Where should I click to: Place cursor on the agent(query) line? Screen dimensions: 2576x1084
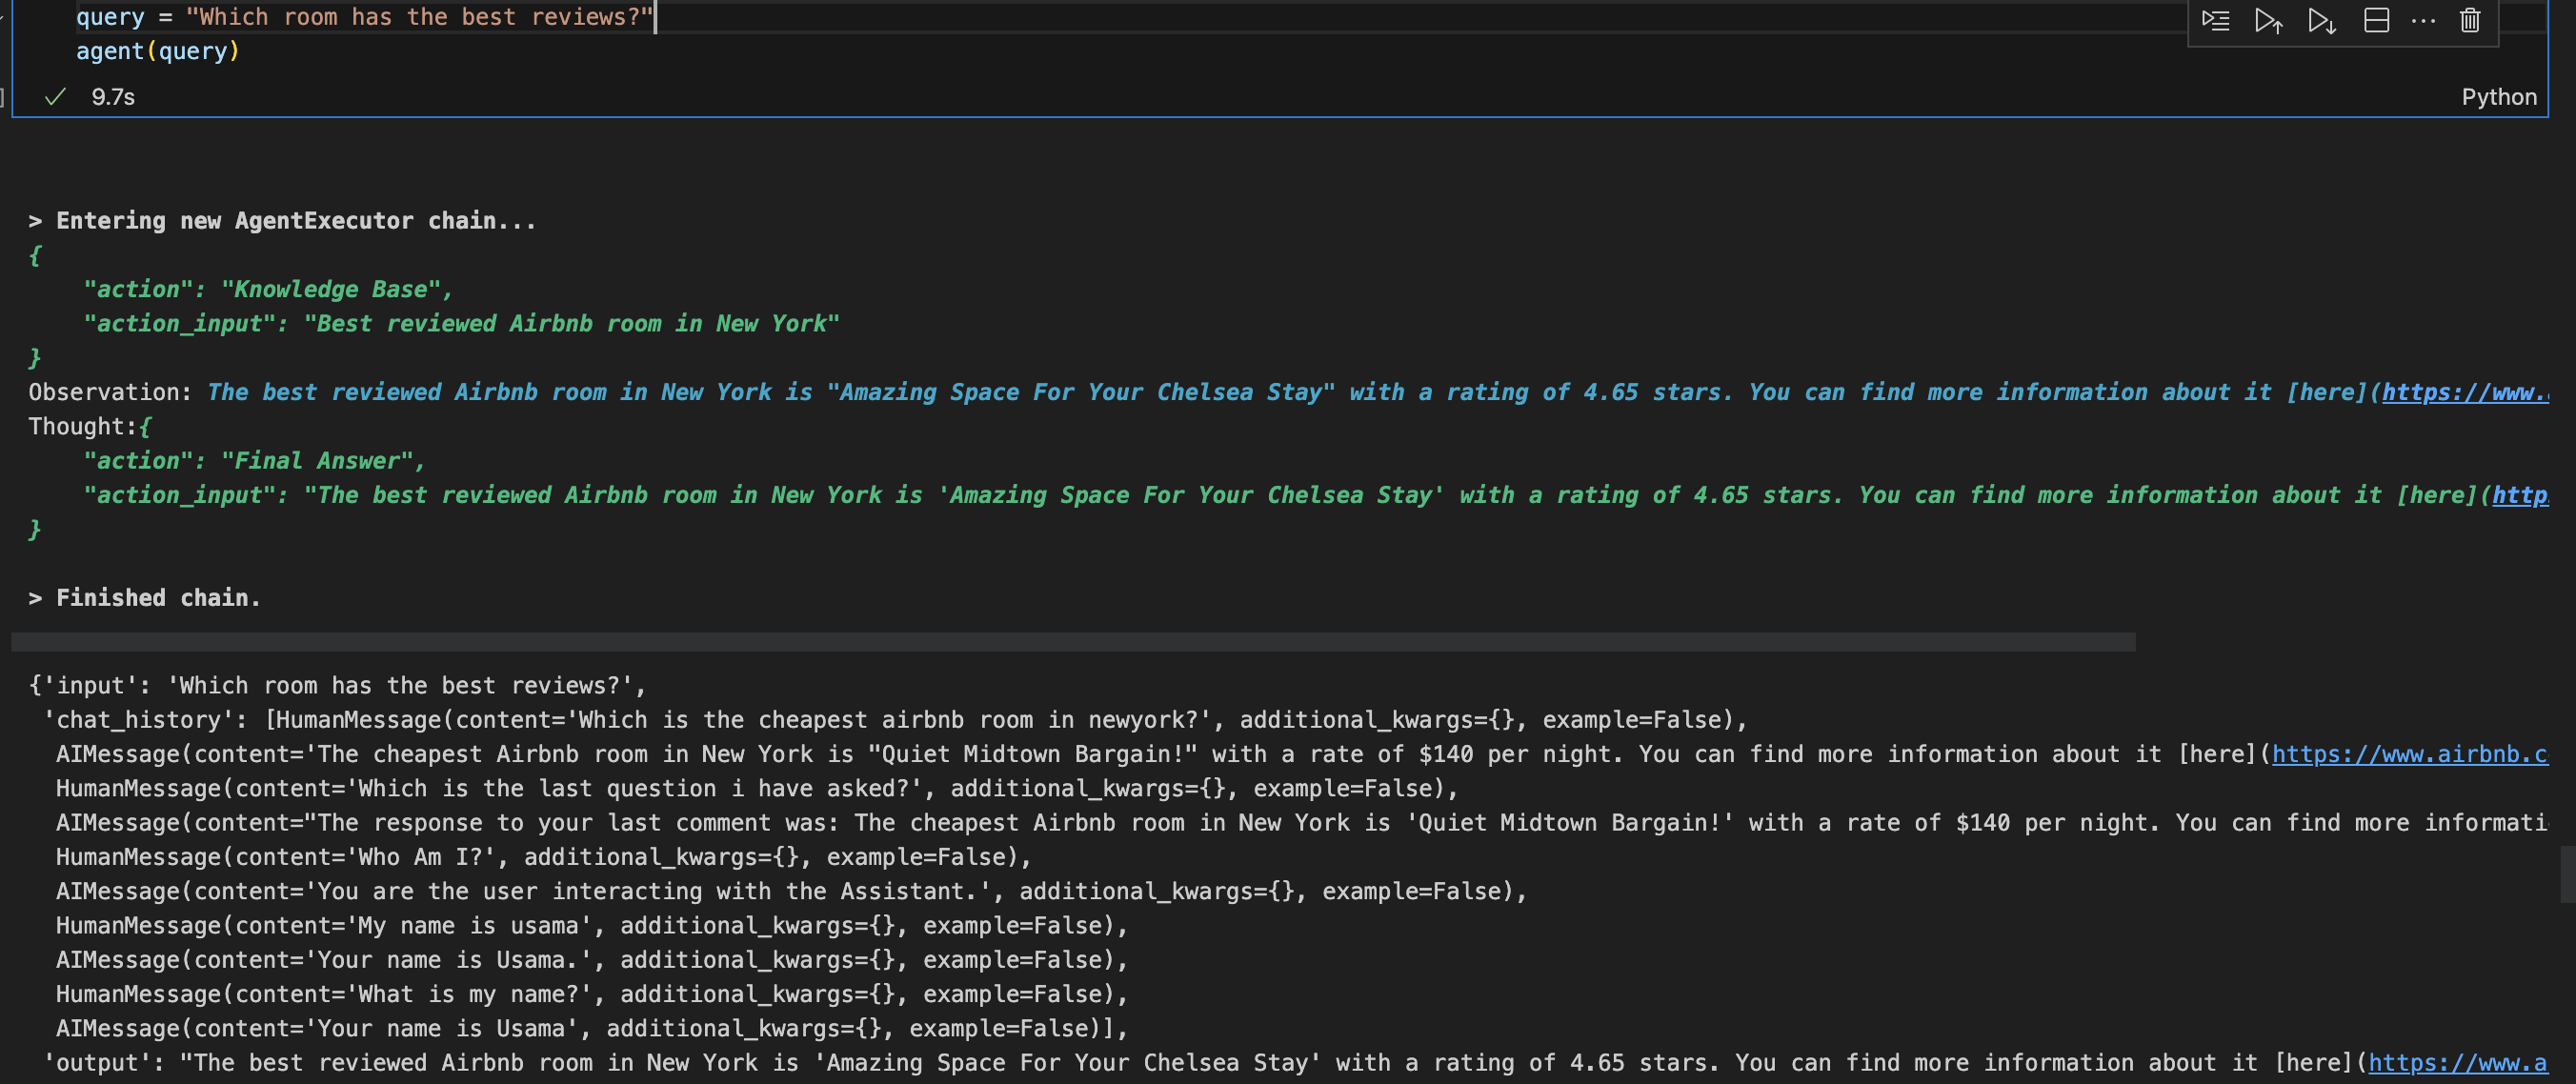click(x=158, y=52)
